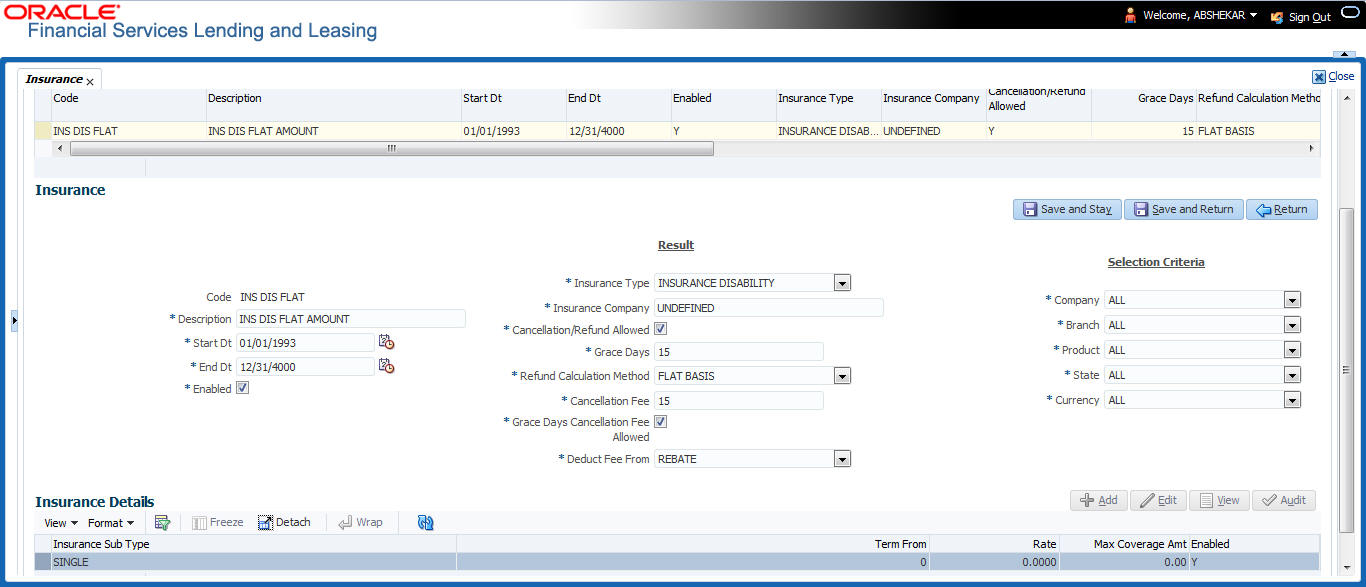This screenshot has height=587, width=1366.
Task: Click the refresh icon in Insurance Details
Action: click(x=425, y=522)
